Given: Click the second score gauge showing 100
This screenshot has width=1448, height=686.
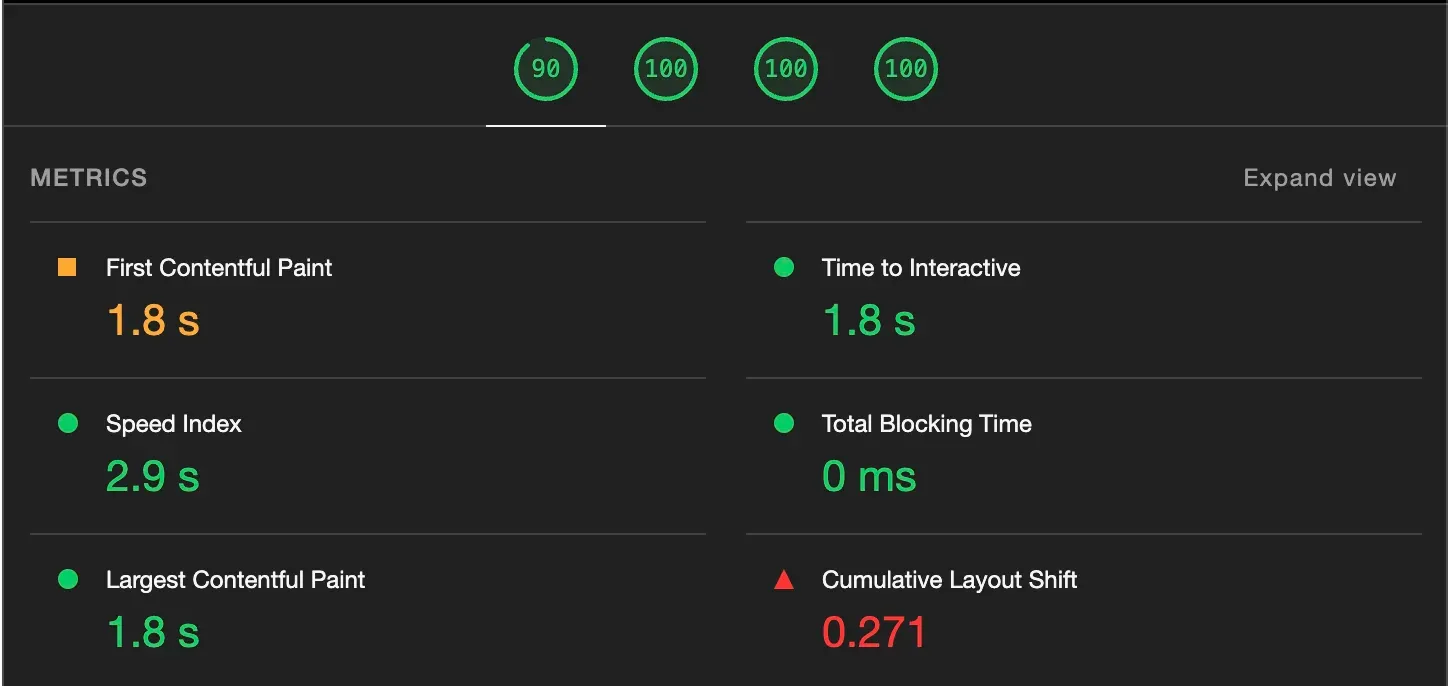Looking at the screenshot, I should (x=665, y=68).
